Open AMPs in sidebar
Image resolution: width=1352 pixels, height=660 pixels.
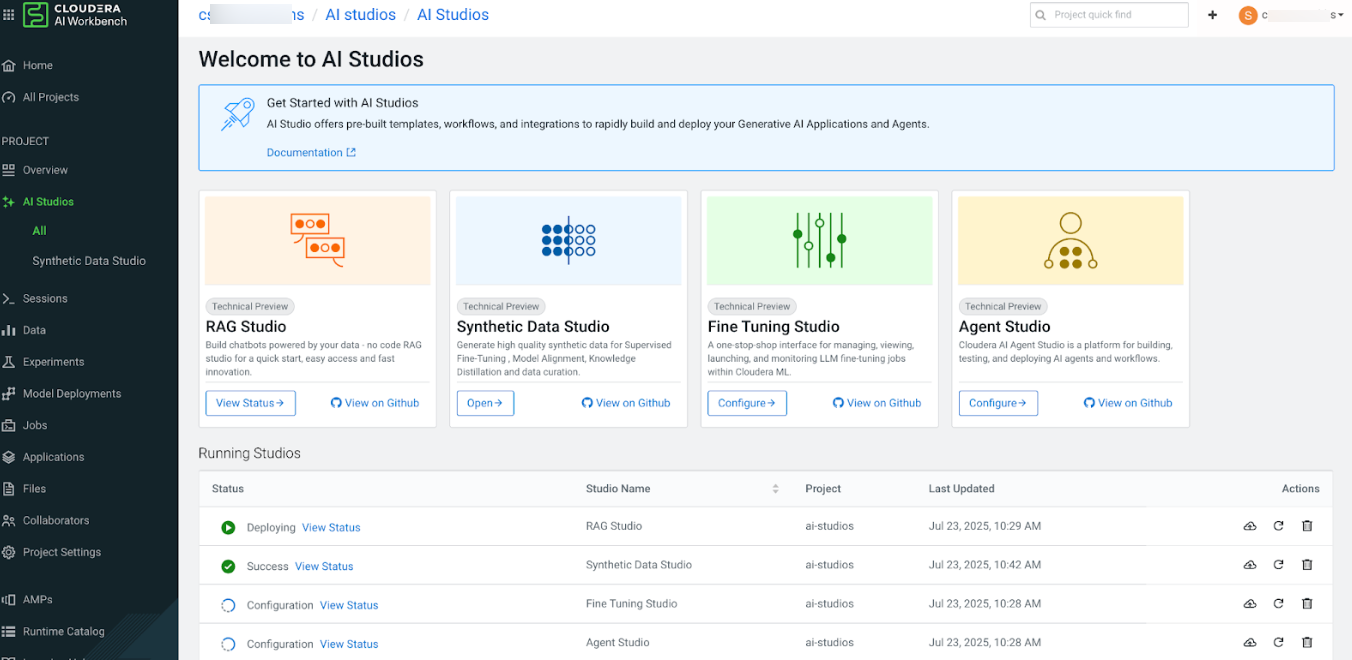tap(37, 600)
